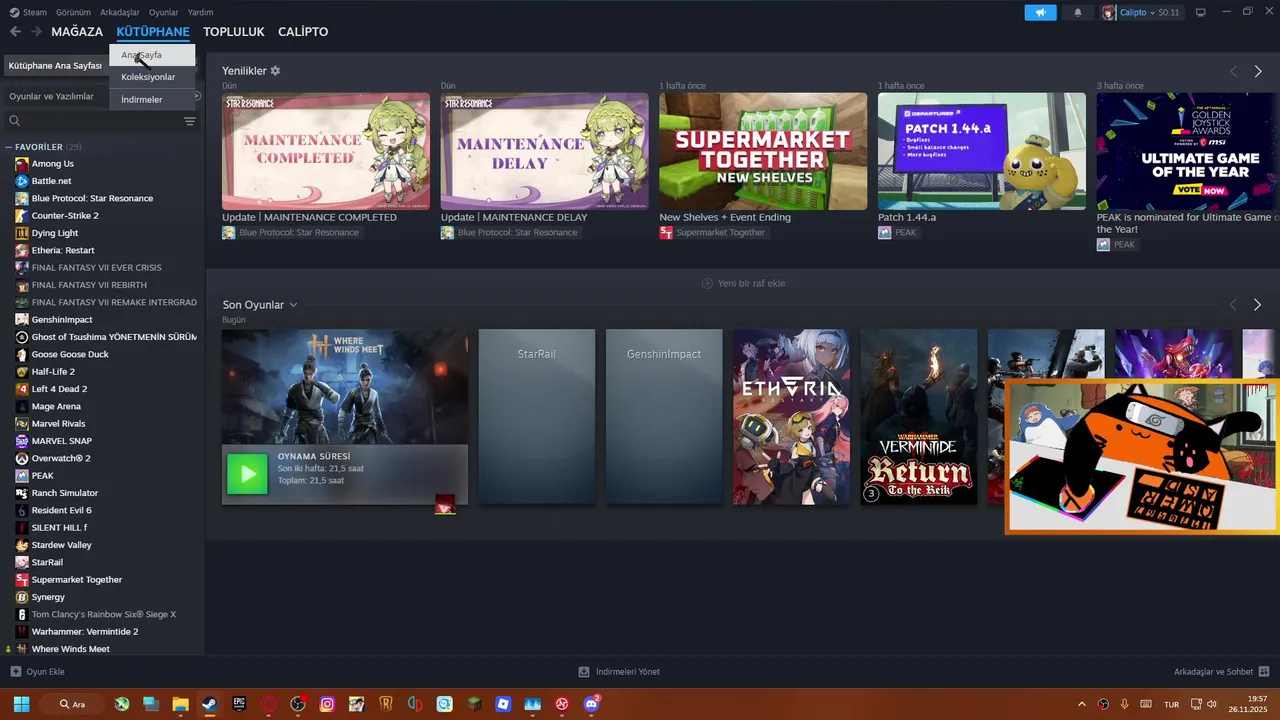Screen dimensions: 1280x720
Task: Click Among Us game icon in library
Action: (x=22, y=164)
